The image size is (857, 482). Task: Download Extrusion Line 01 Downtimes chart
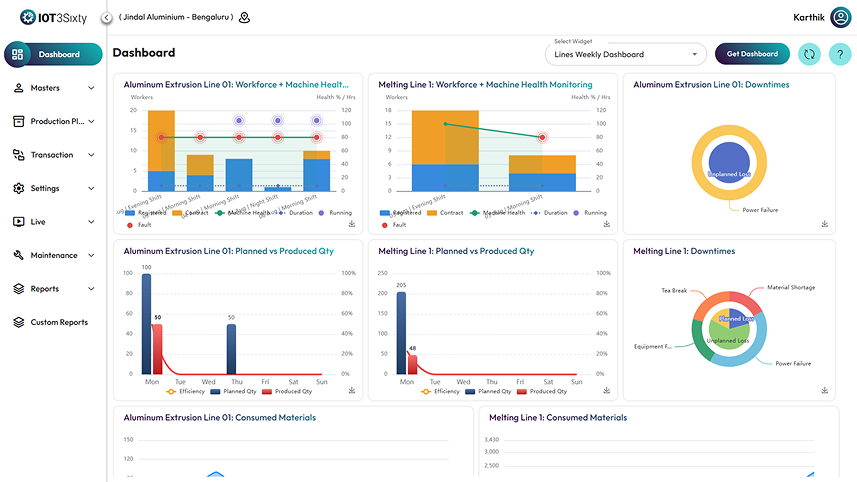[825, 224]
